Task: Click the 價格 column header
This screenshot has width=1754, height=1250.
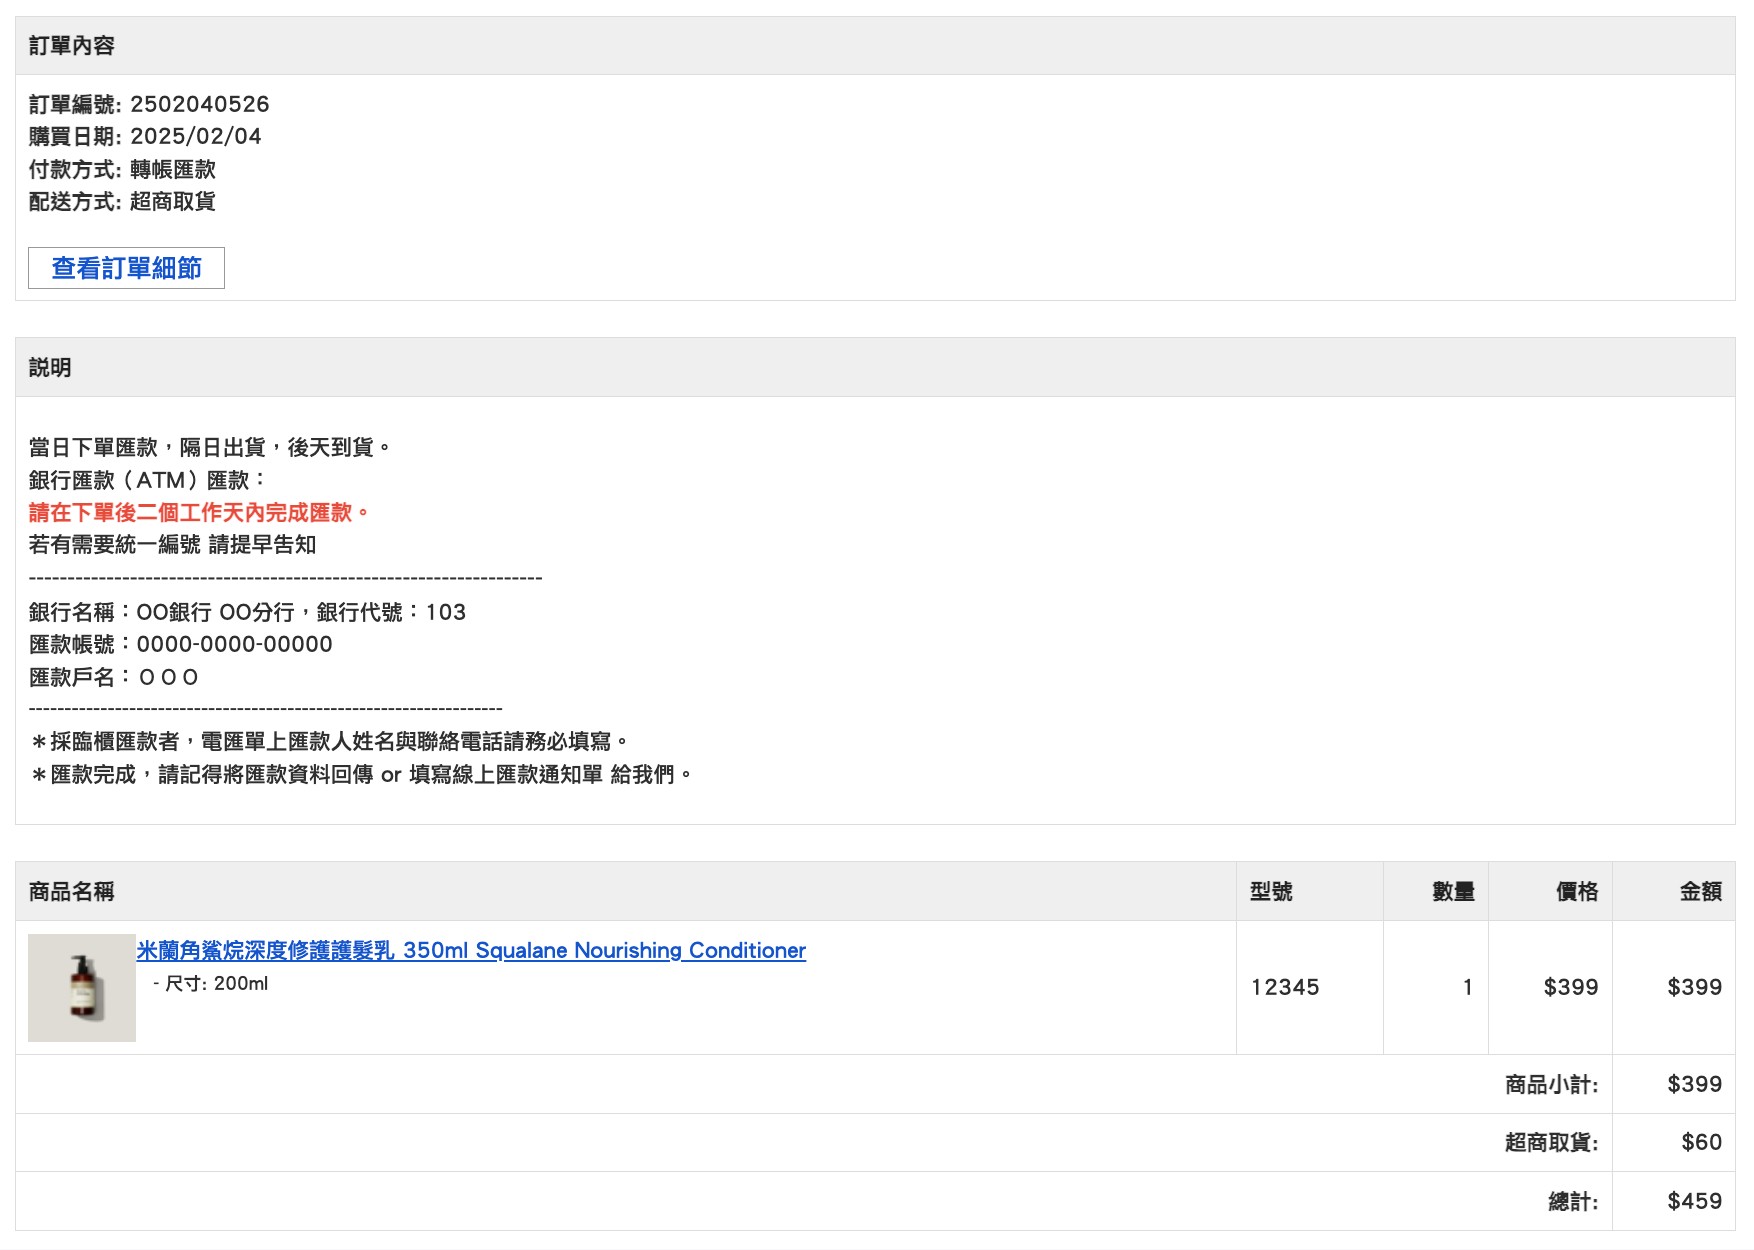Action: pyautogui.click(x=1576, y=892)
